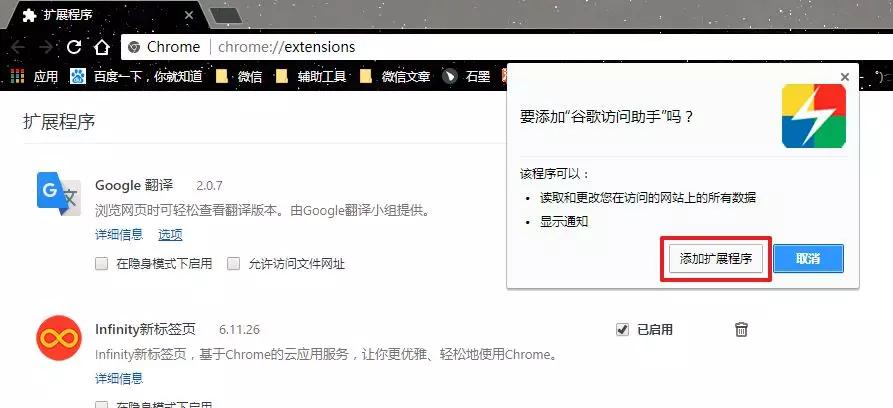Click the 取消 button in dialog
This screenshot has width=893, height=408.
click(x=808, y=259)
